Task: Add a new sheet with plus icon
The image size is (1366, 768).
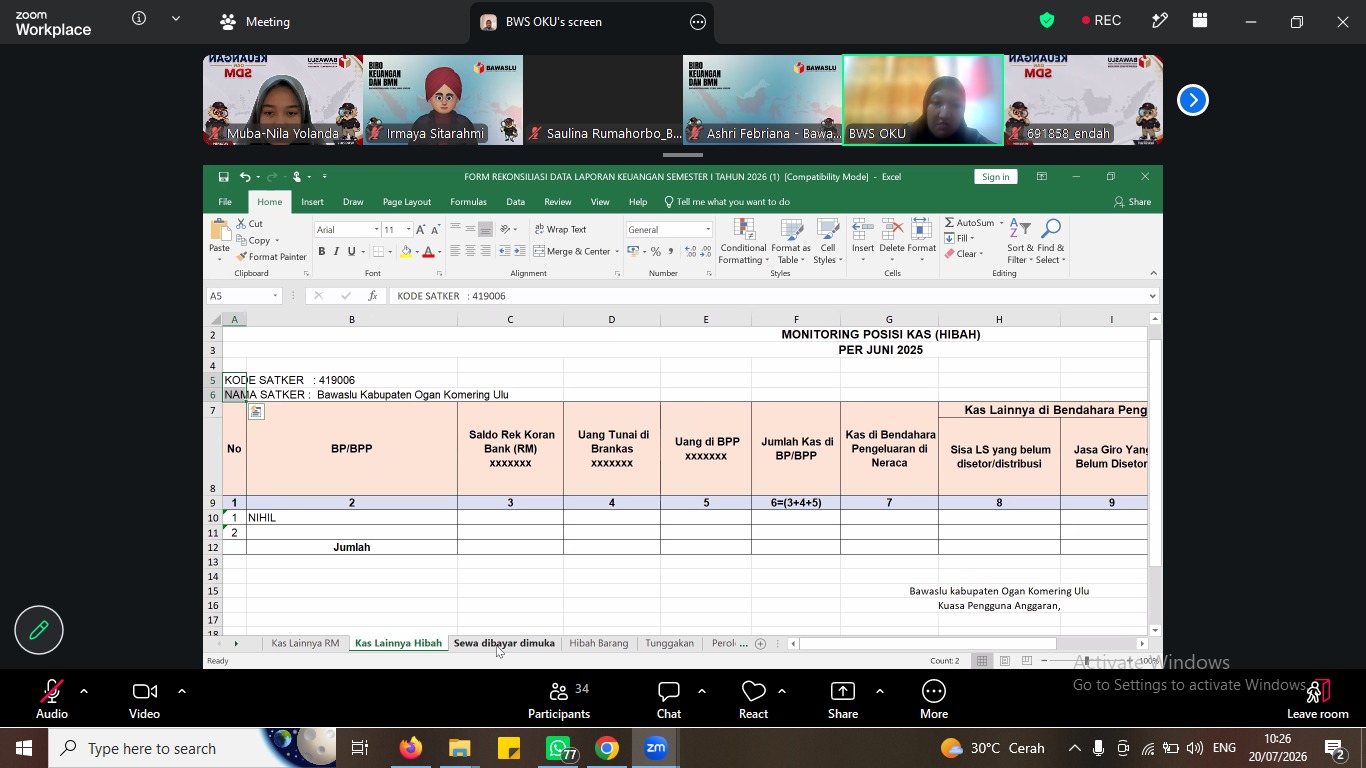Action: pyautogui.click(x=760, y=643)
